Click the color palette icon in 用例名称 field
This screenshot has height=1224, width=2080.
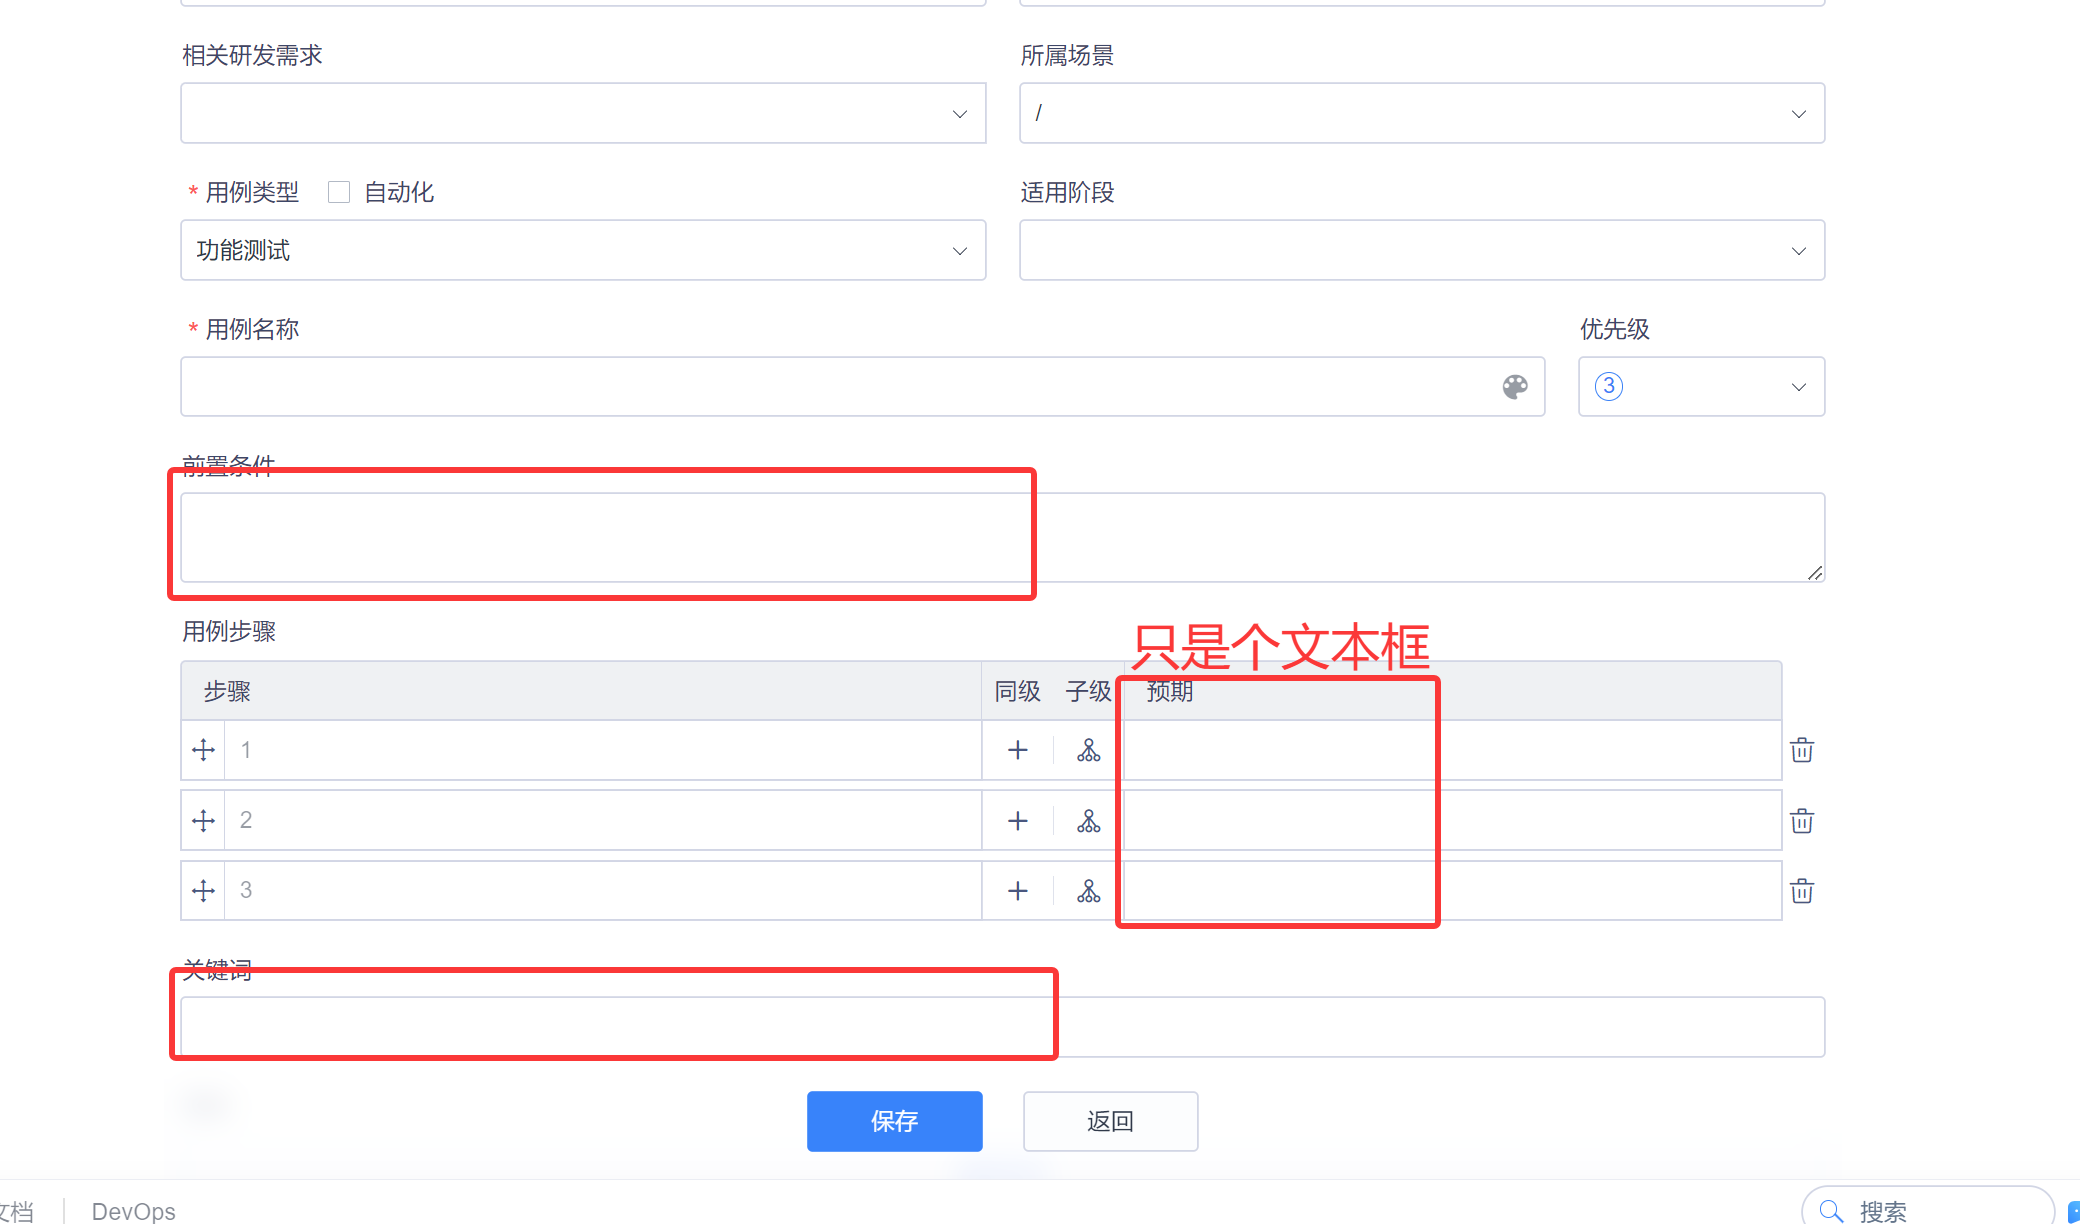tap(1515, 387)
